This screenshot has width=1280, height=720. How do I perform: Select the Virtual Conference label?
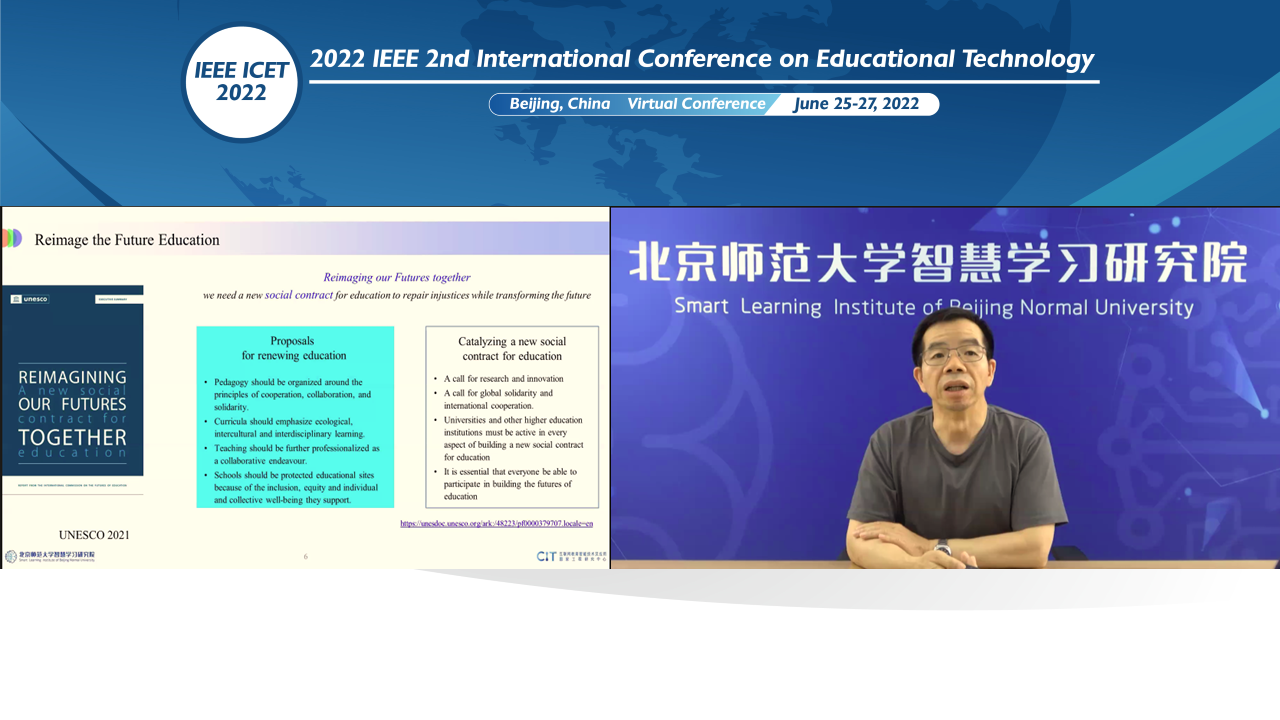pos(696,103)
